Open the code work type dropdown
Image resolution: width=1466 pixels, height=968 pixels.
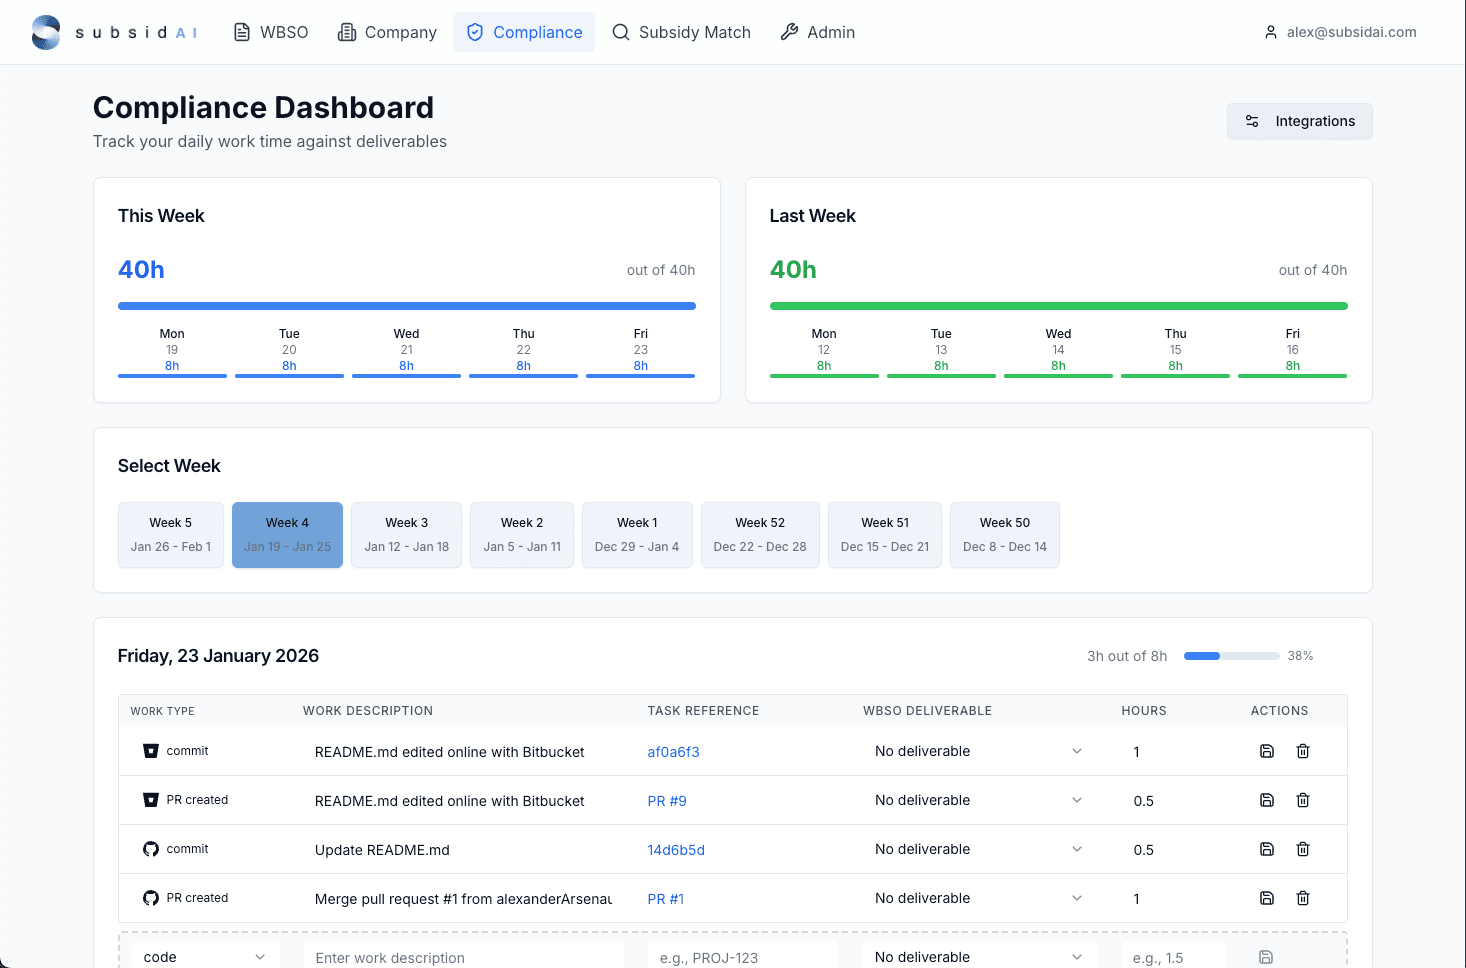click(205, 957)
